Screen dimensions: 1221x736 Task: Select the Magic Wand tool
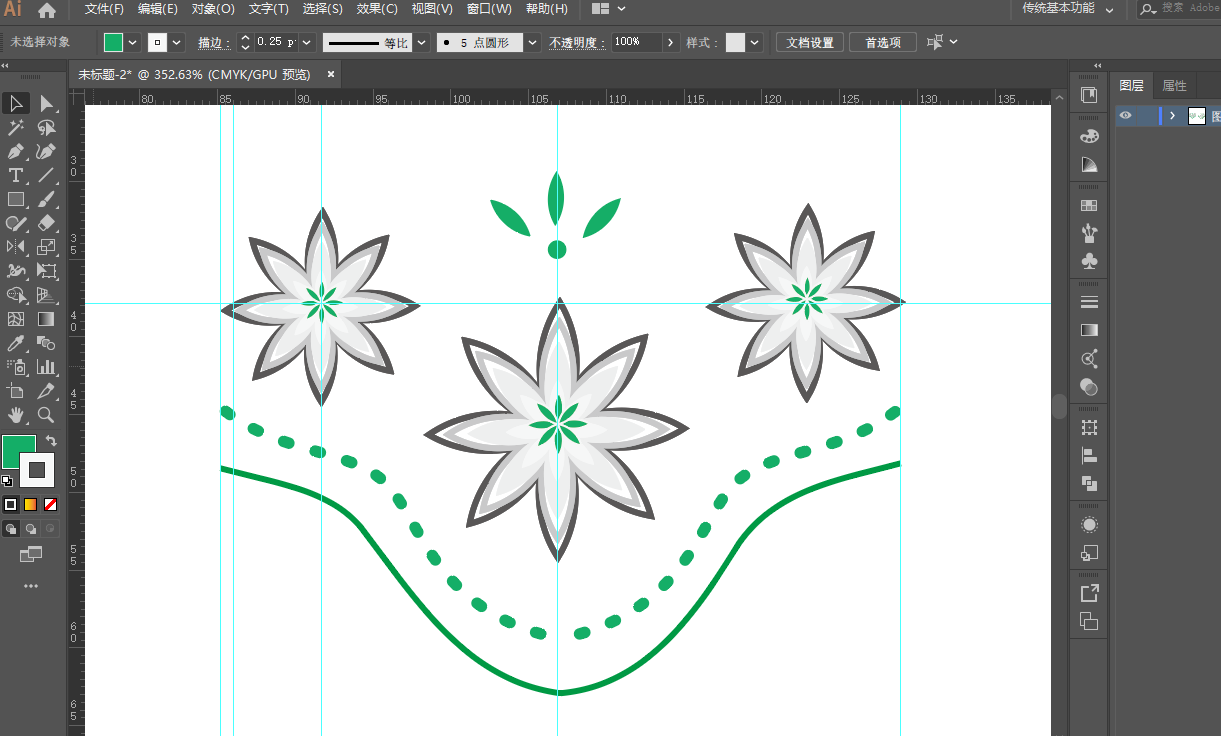coord(16,128)
